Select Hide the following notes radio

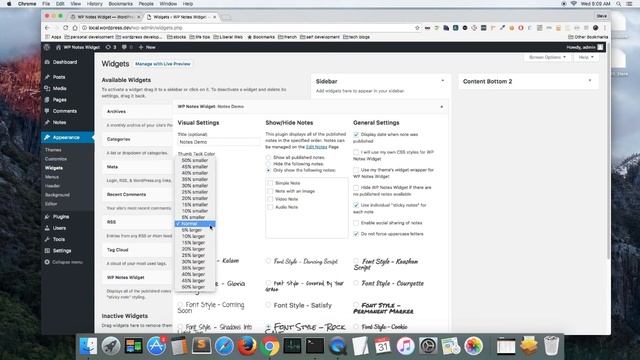click(268, 164)
